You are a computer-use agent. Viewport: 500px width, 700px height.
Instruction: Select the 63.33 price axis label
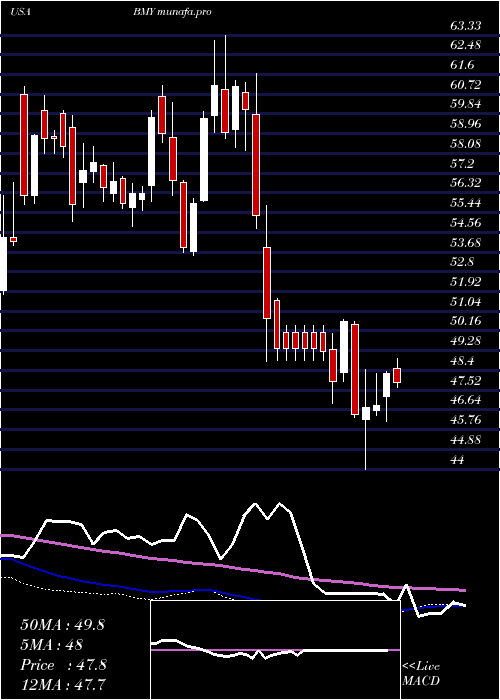[x=466, y=26]
